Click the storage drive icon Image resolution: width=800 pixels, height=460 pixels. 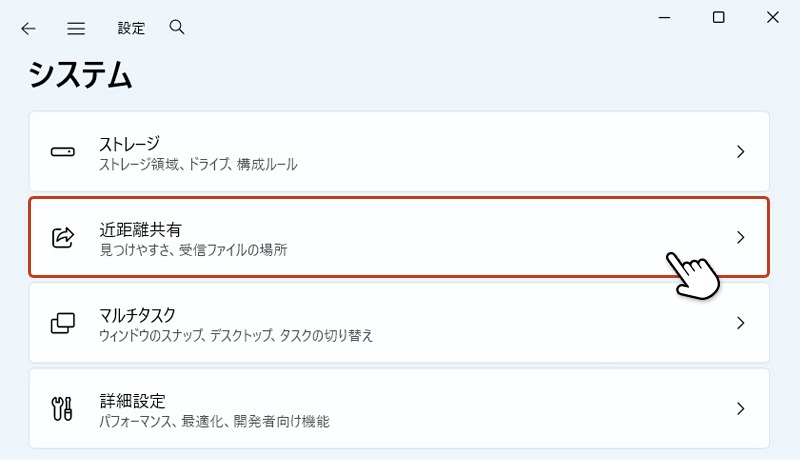(x=62, y=152)
